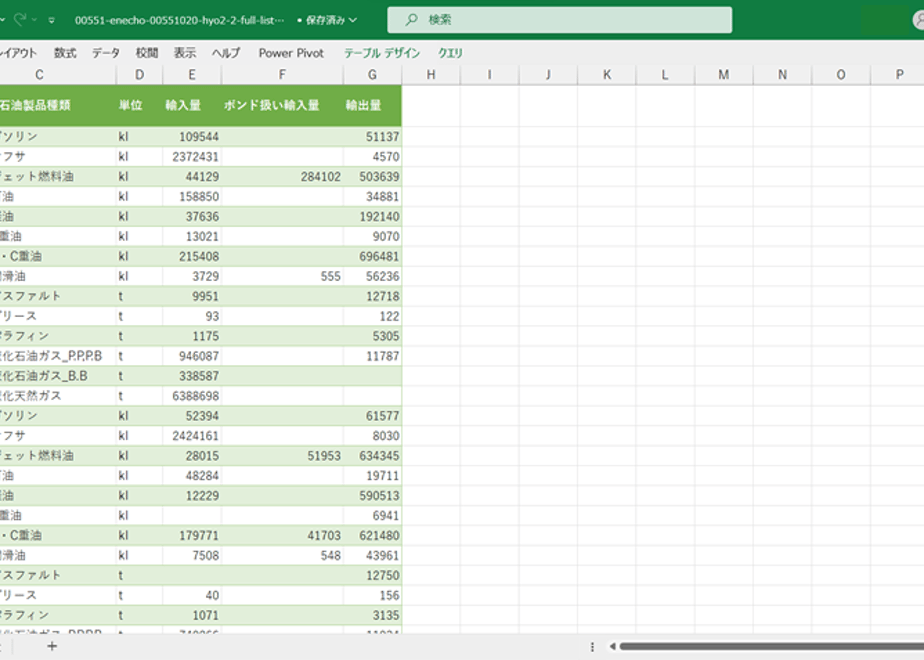Click the ボンド扱い輸入量 header cell
The image size is (924, 660).
[282, 105]
